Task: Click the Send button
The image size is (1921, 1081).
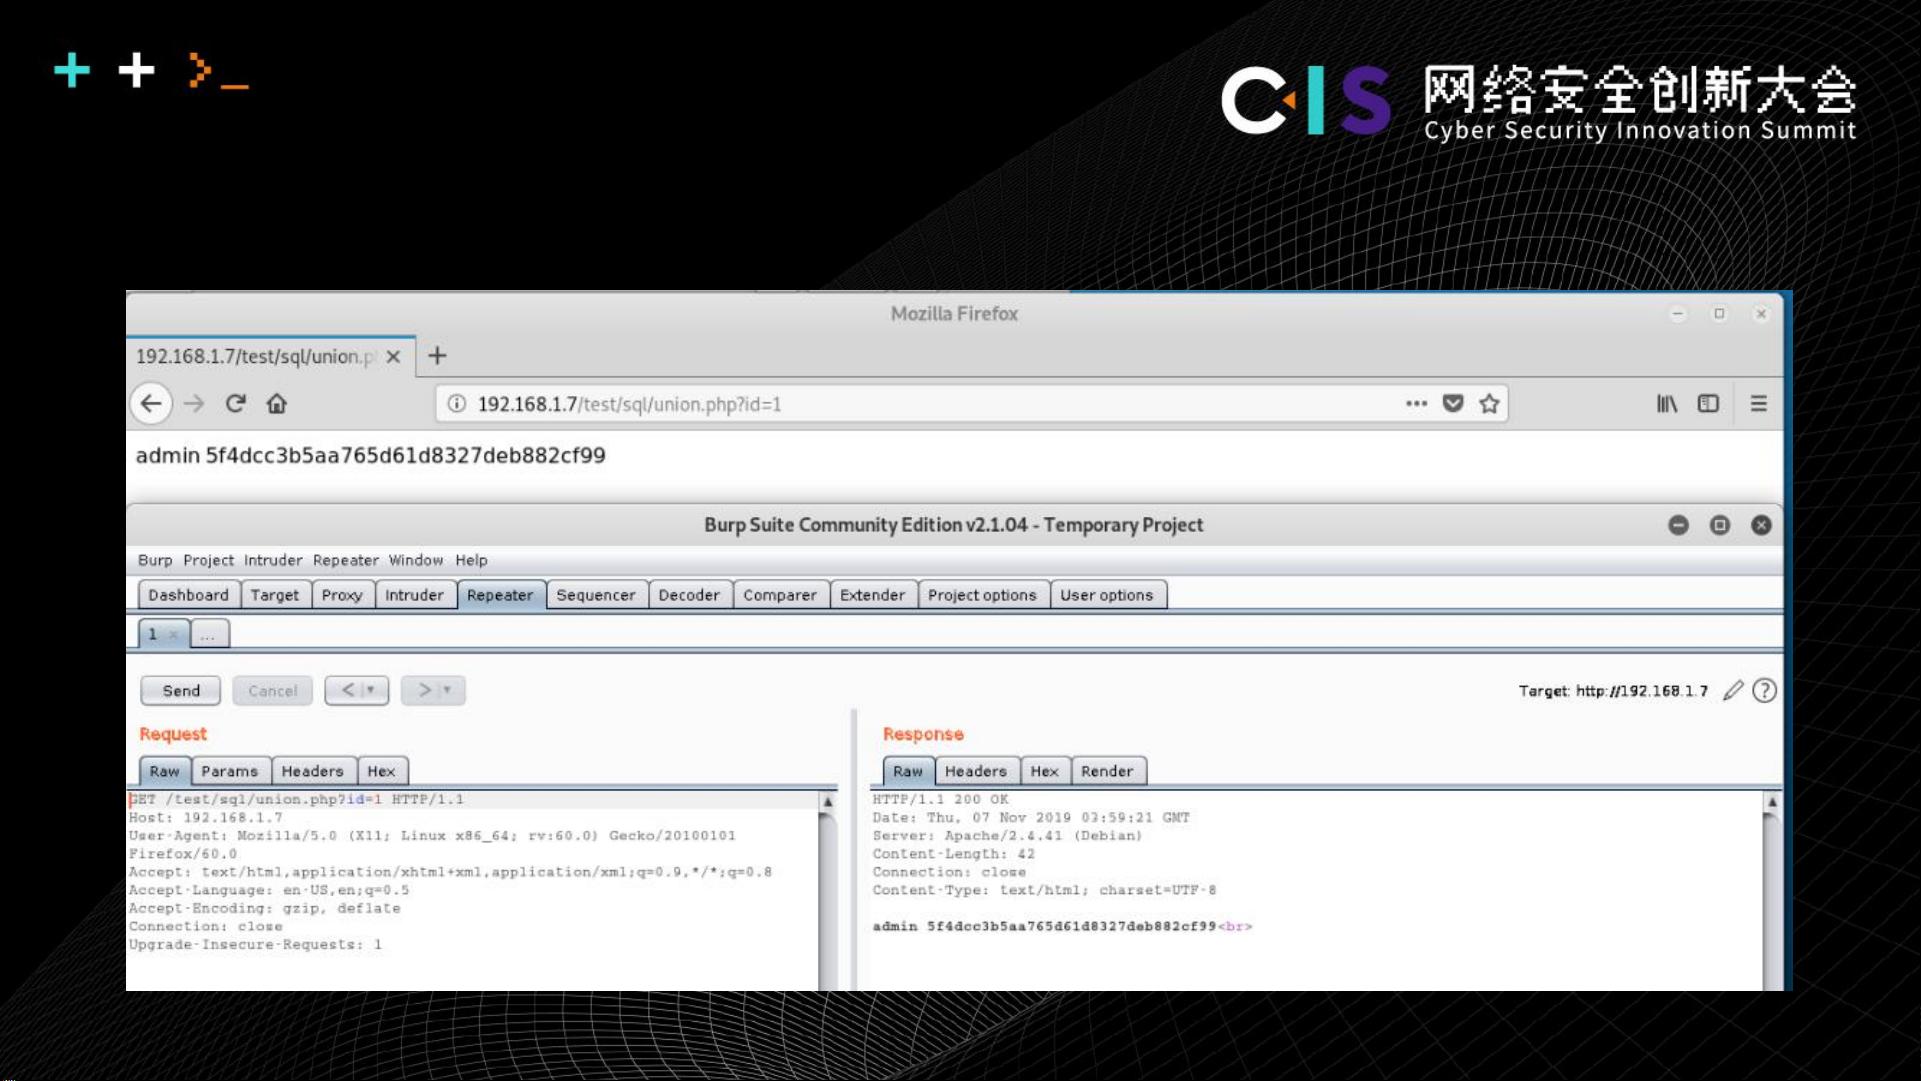Action: click(181, 691)
